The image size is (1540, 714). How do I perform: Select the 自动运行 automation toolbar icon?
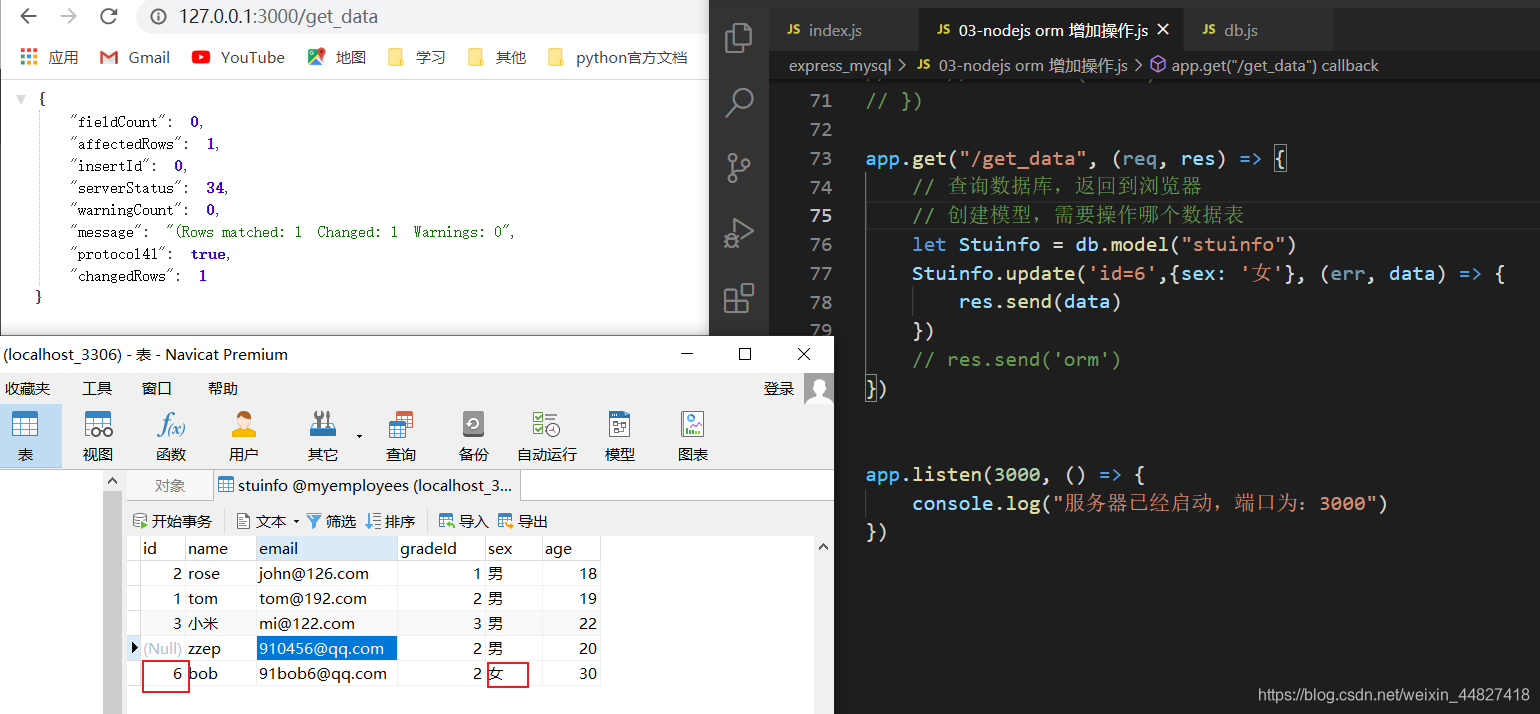[547, 436]
